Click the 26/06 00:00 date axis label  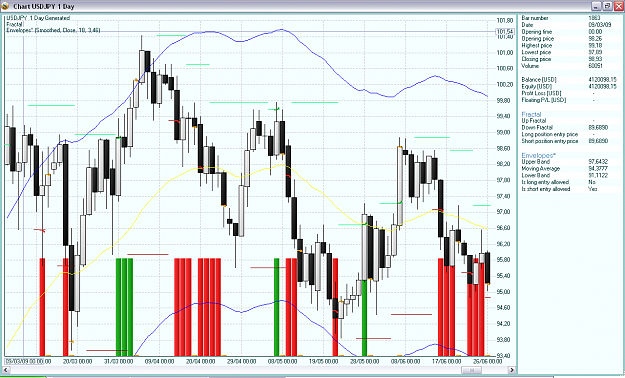(x=487, y=361)
